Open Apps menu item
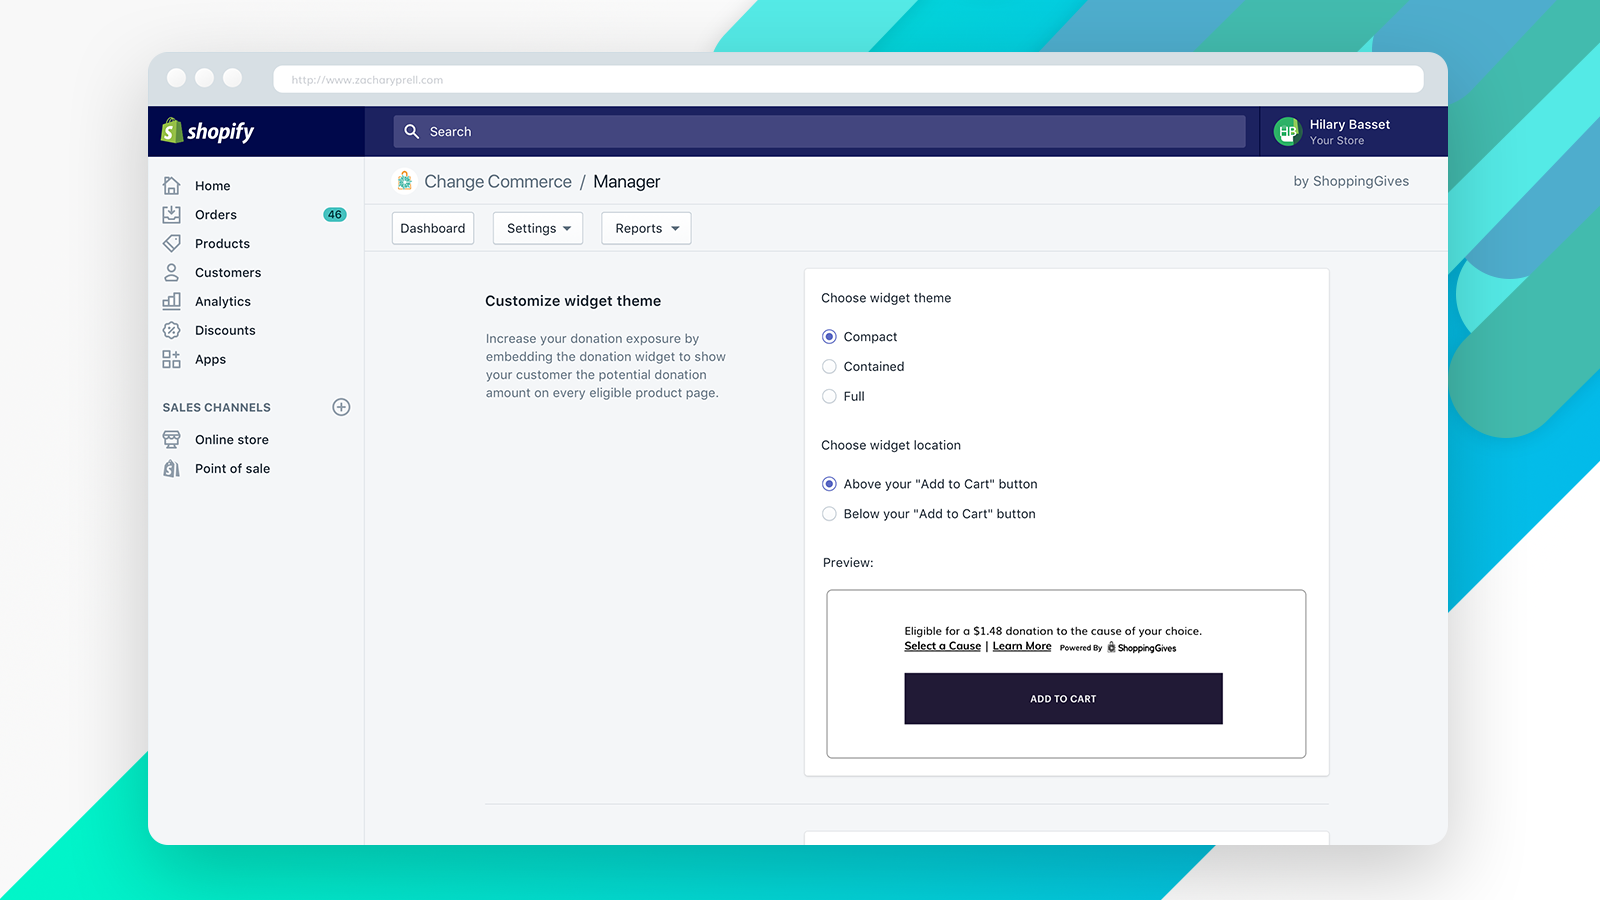 pos(211,360)
